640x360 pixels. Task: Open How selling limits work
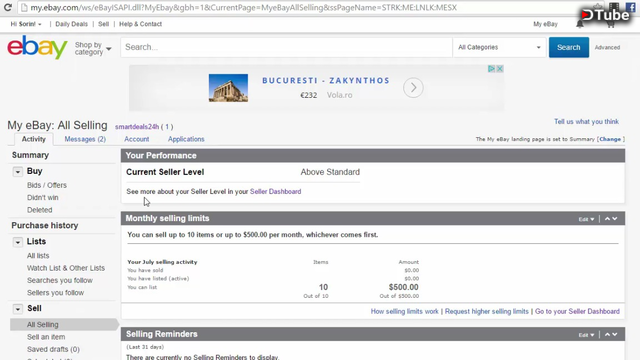pyautogui.click(x=404, y=311)
